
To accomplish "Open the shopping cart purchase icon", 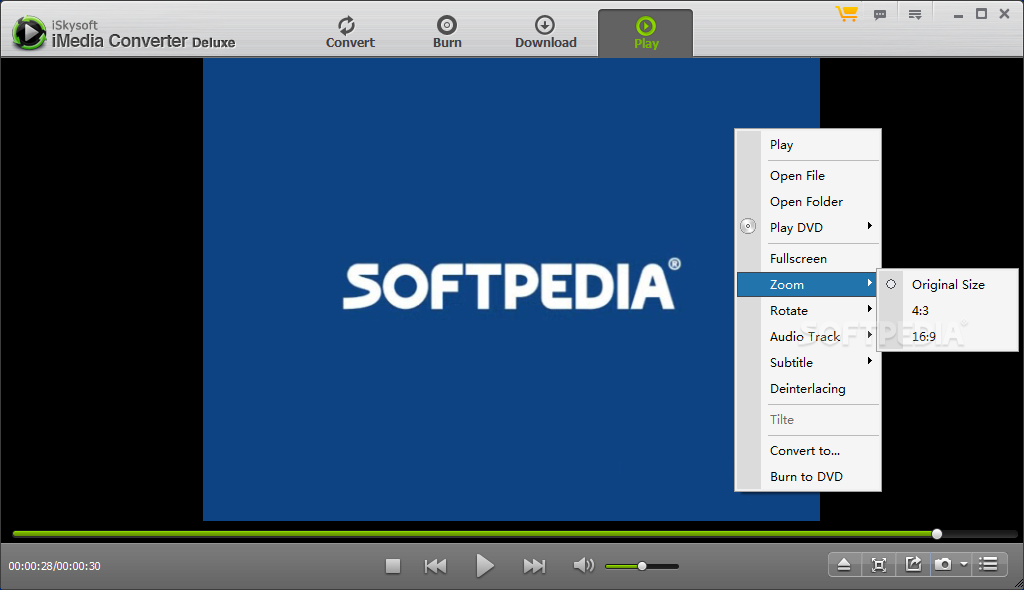I will (x=846, y=14).
